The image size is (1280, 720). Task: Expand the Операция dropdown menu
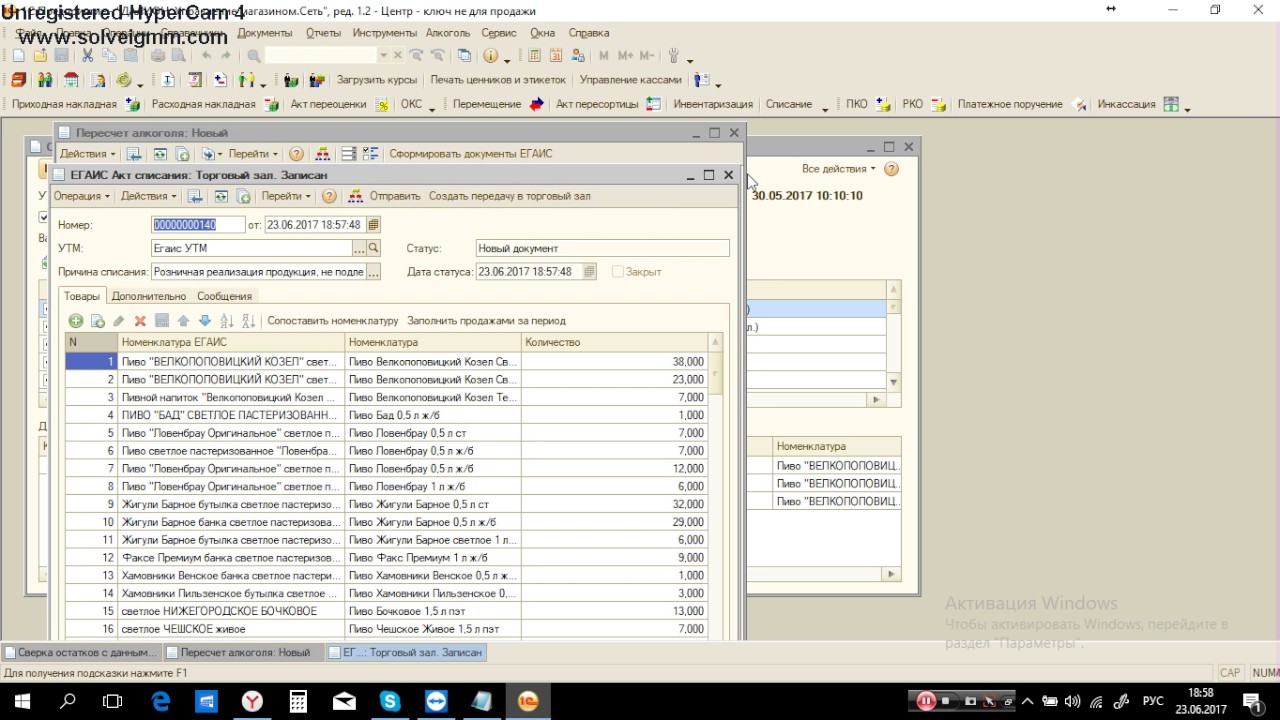[x=82, y=196]
